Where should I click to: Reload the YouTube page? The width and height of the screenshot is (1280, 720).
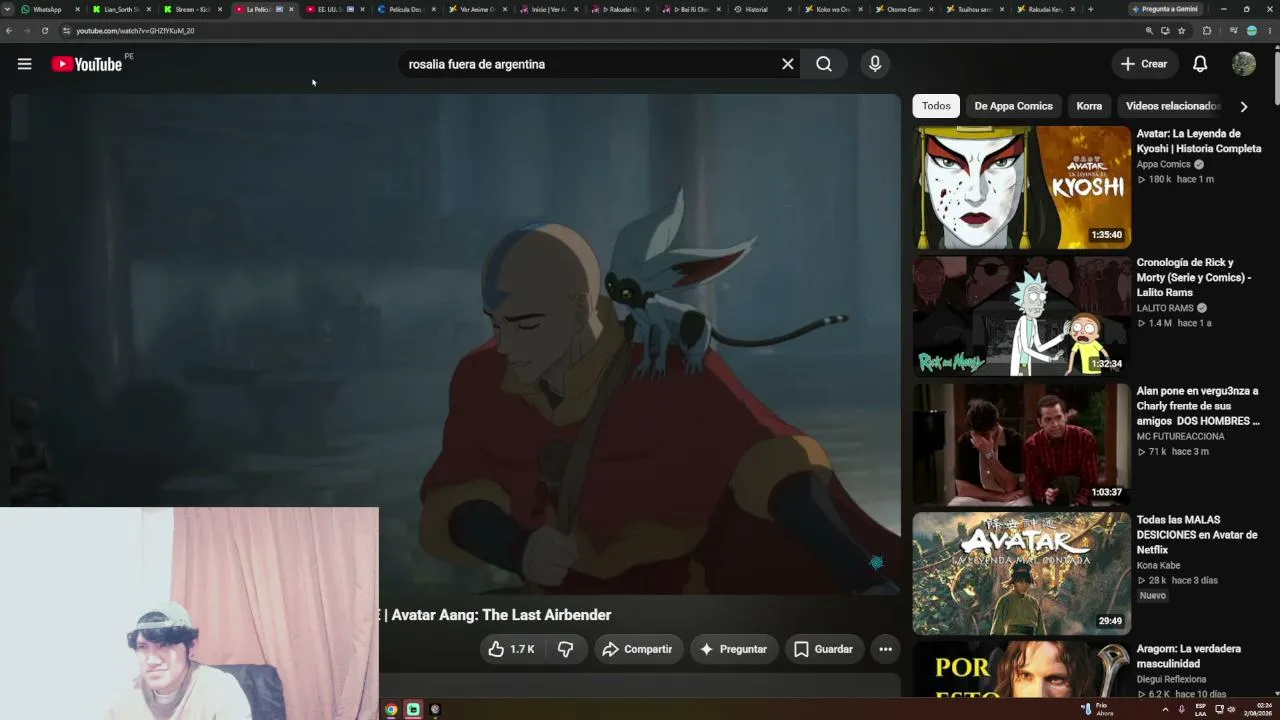click(x=45, y=31)
